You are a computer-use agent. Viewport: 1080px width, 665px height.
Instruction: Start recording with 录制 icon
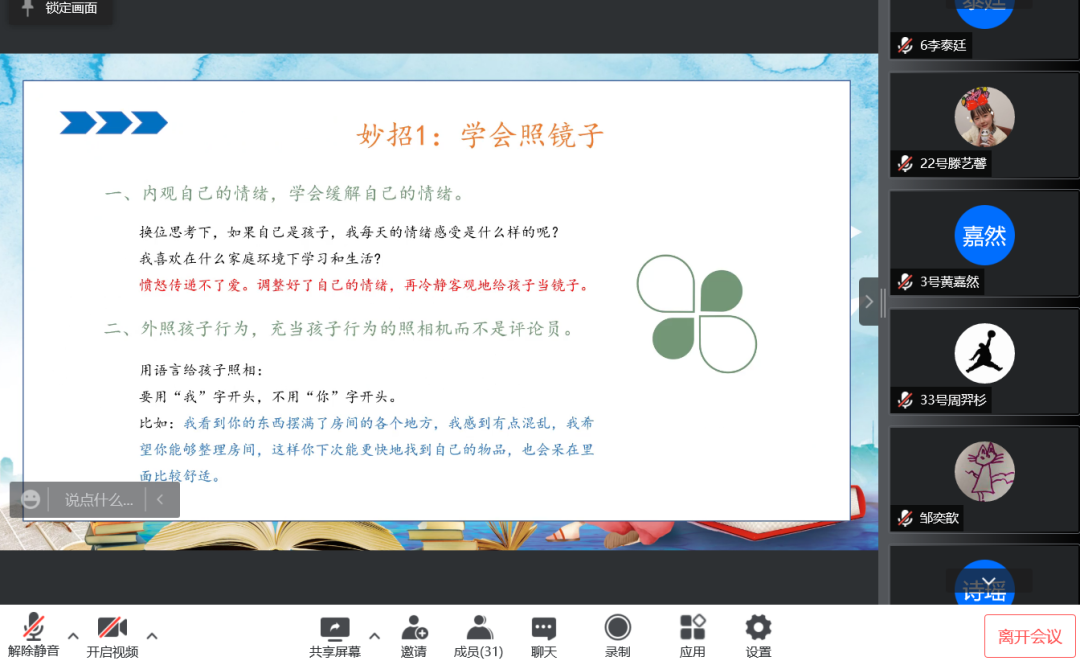point(618,628)
